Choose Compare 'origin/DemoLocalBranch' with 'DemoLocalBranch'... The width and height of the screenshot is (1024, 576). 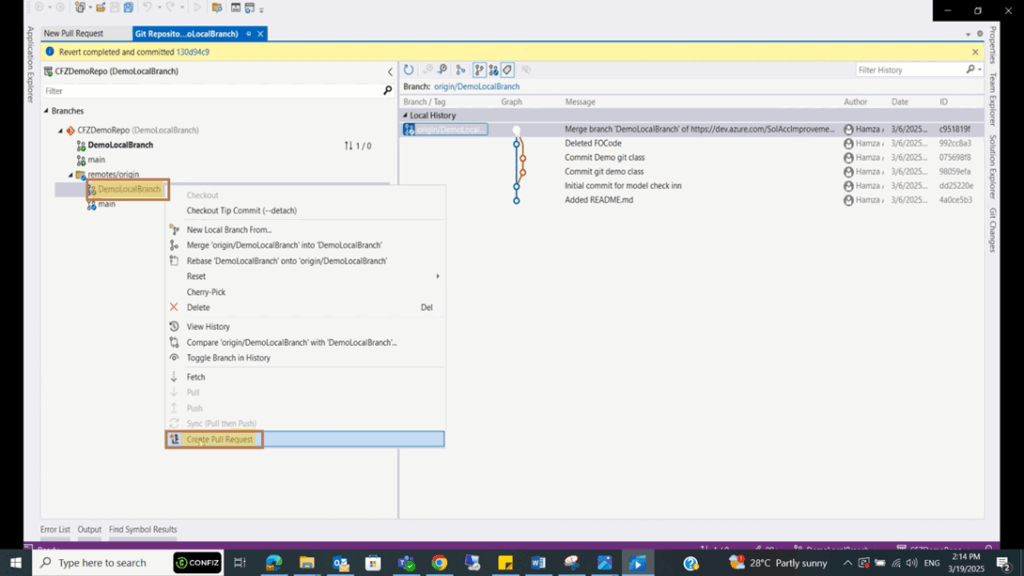point(305,342)
